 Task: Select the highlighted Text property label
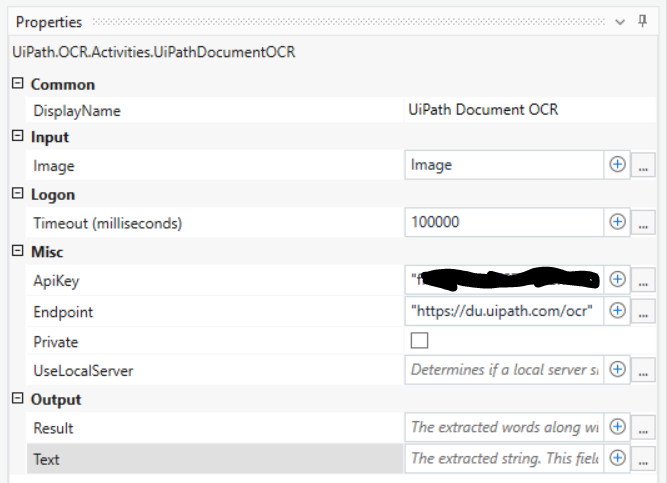coord(46,460)
